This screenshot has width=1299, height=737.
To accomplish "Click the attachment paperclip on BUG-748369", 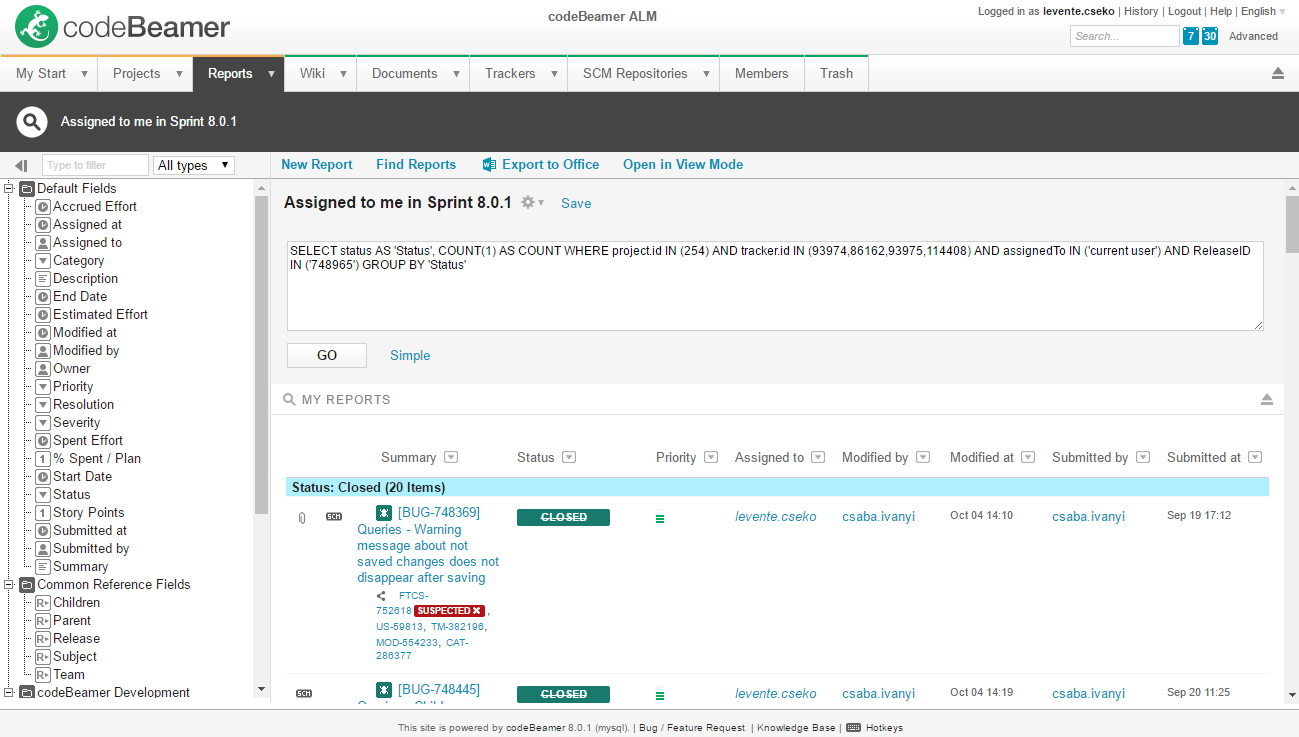I will click(302, 517).
